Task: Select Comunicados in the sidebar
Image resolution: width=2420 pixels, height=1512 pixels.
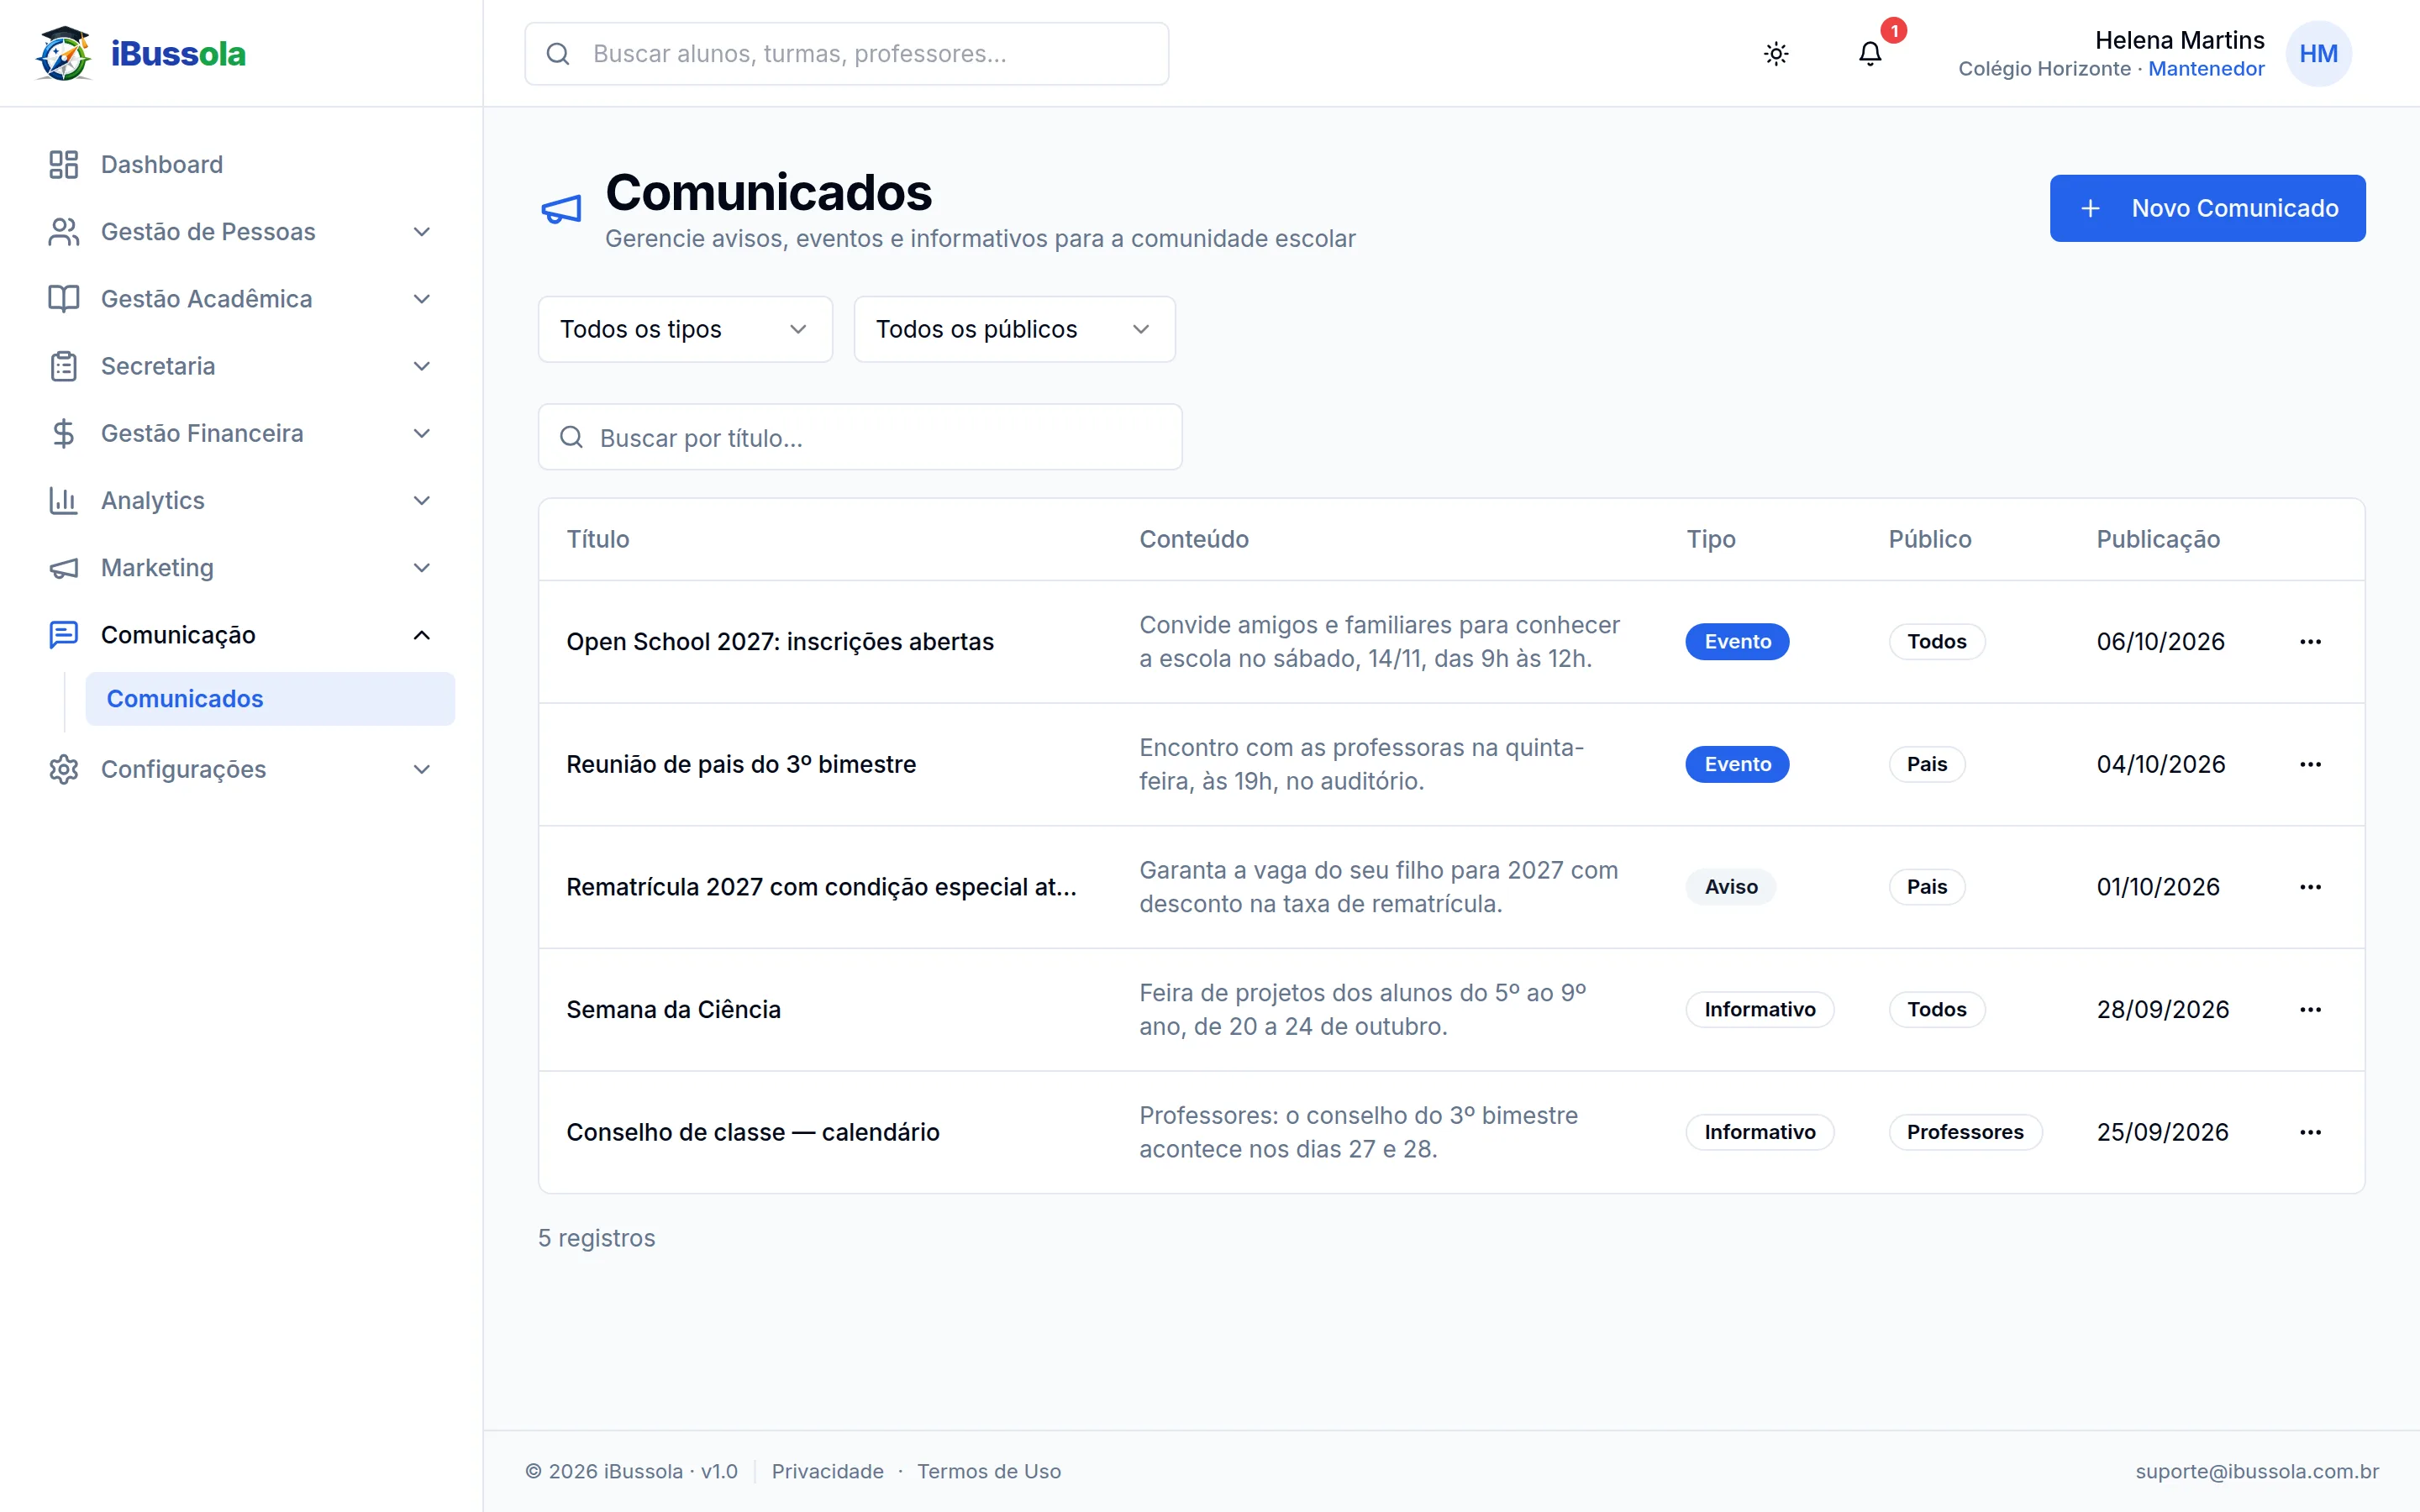Action: (270, 699)
